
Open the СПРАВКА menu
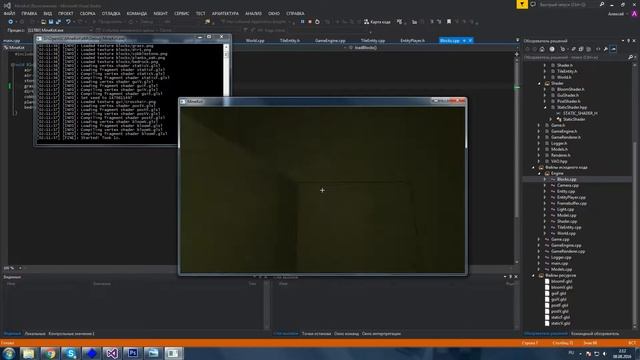[x=295, y=13]
